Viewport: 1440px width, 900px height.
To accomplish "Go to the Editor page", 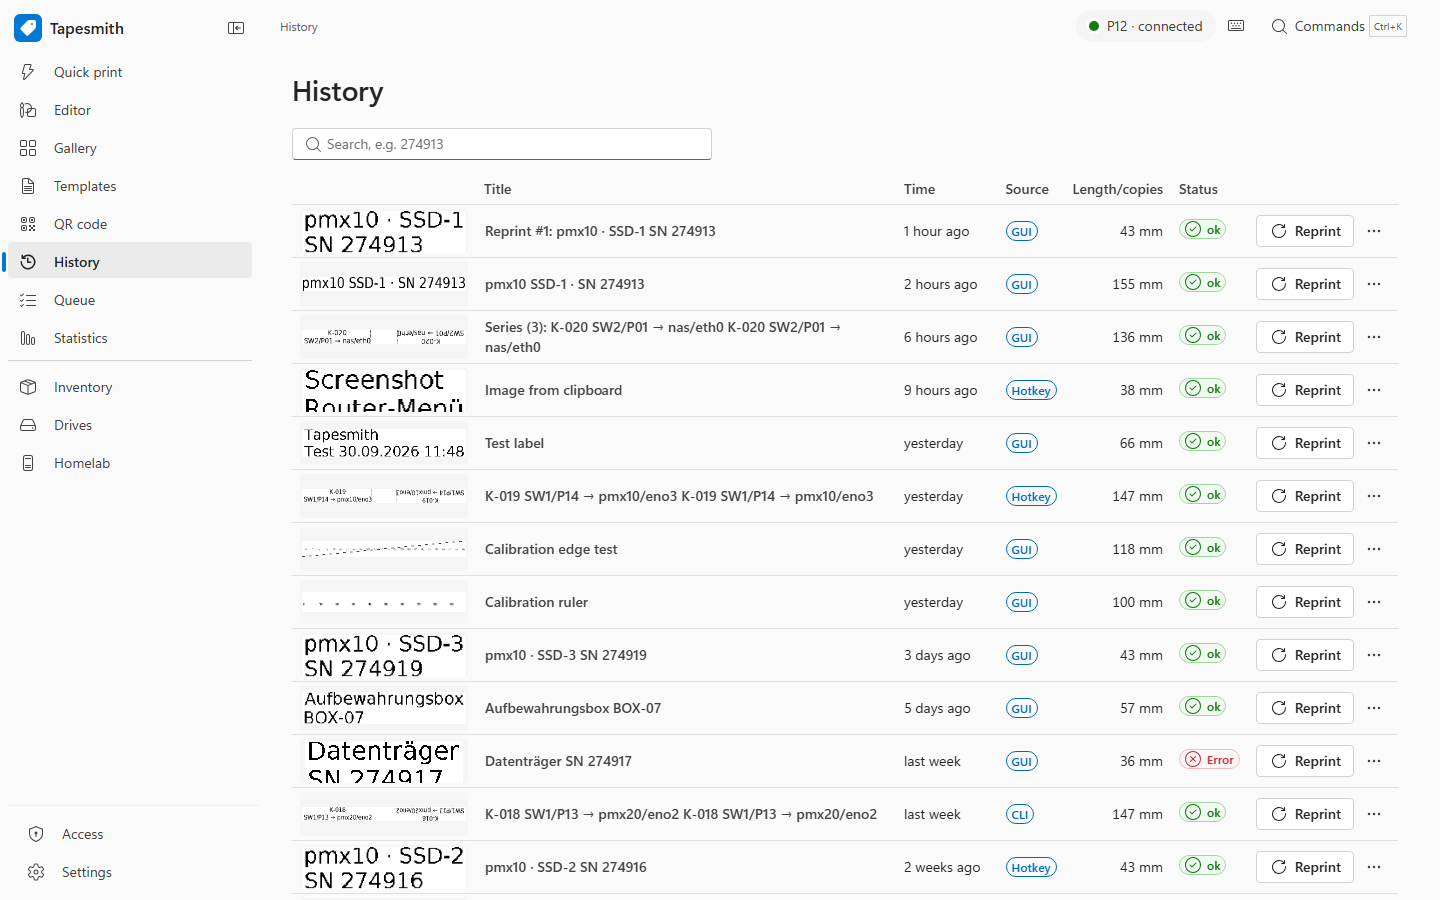I will (130, 110).
